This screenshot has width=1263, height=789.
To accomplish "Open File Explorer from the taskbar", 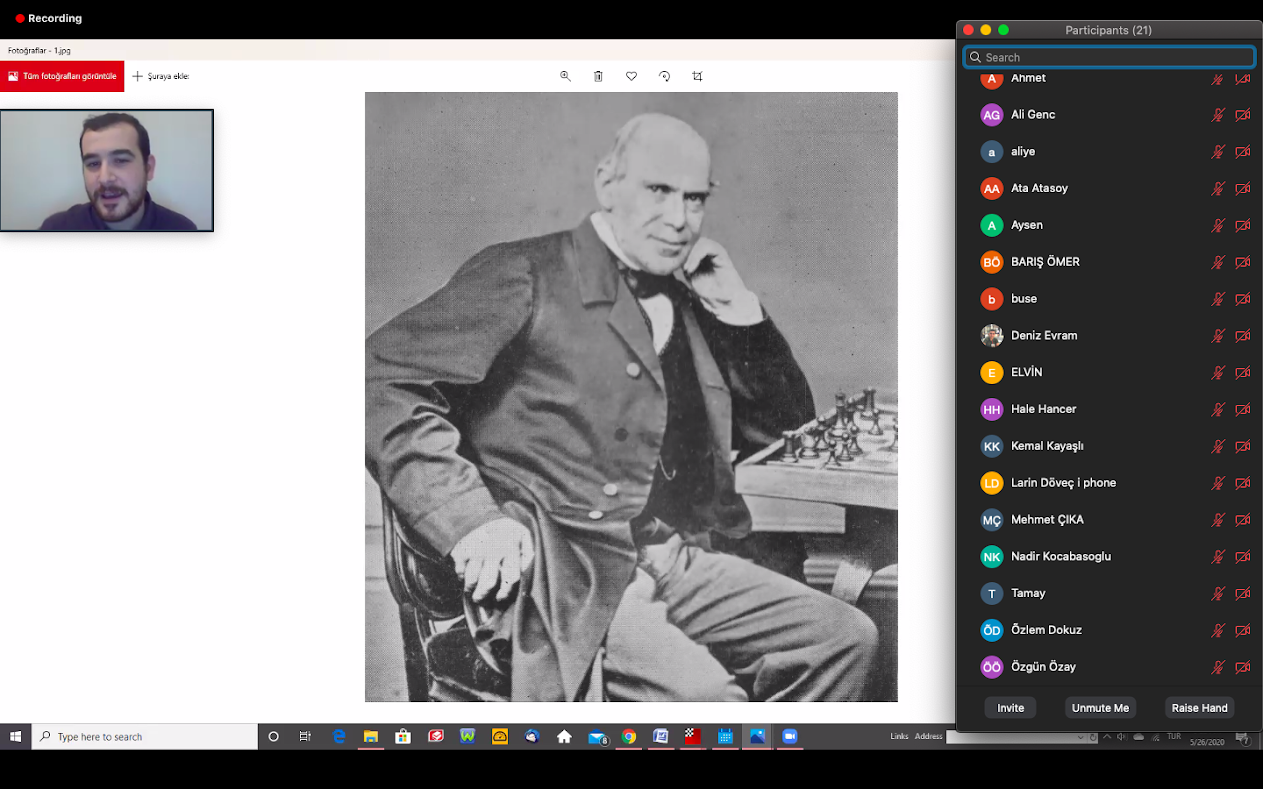I will 371,736.
